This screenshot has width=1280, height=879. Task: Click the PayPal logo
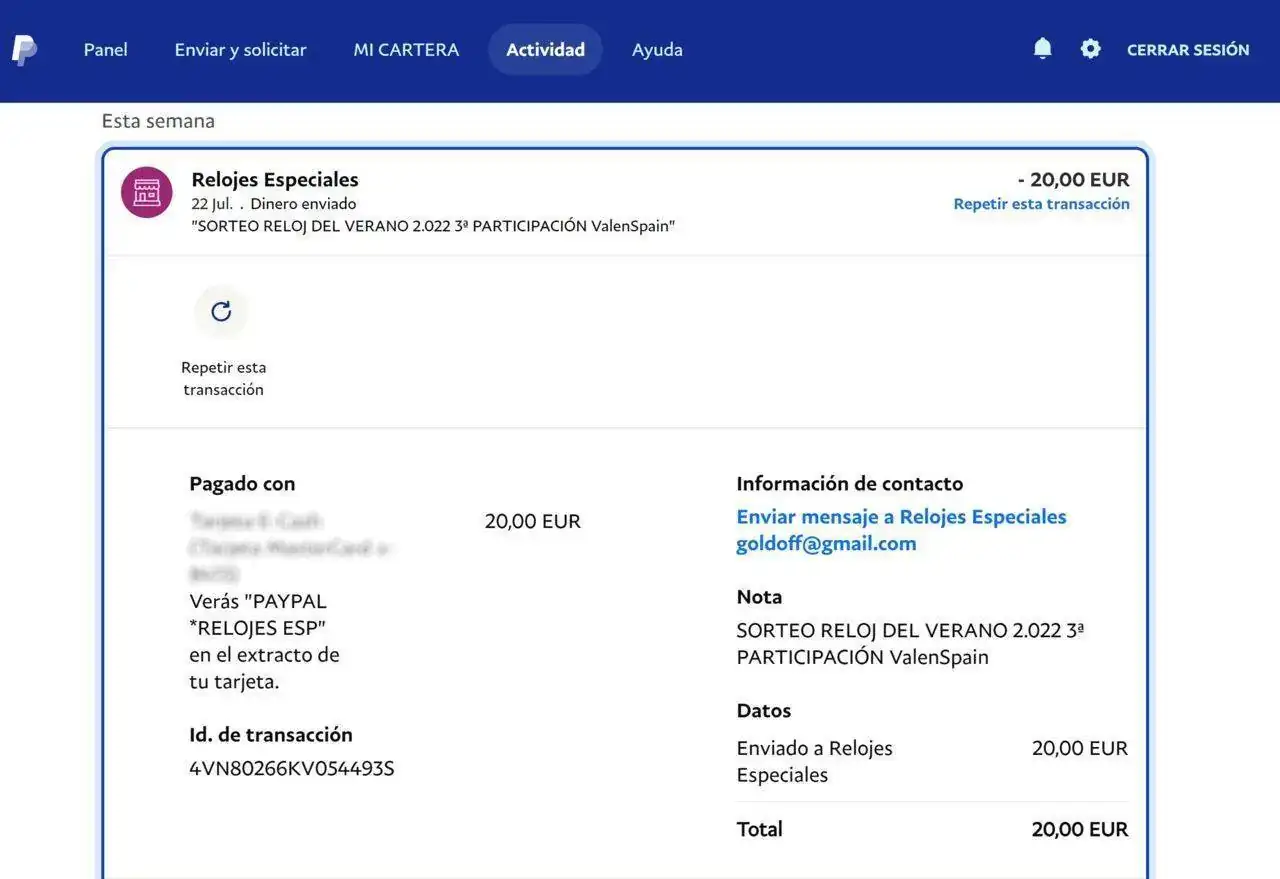(x=24, y=49)
